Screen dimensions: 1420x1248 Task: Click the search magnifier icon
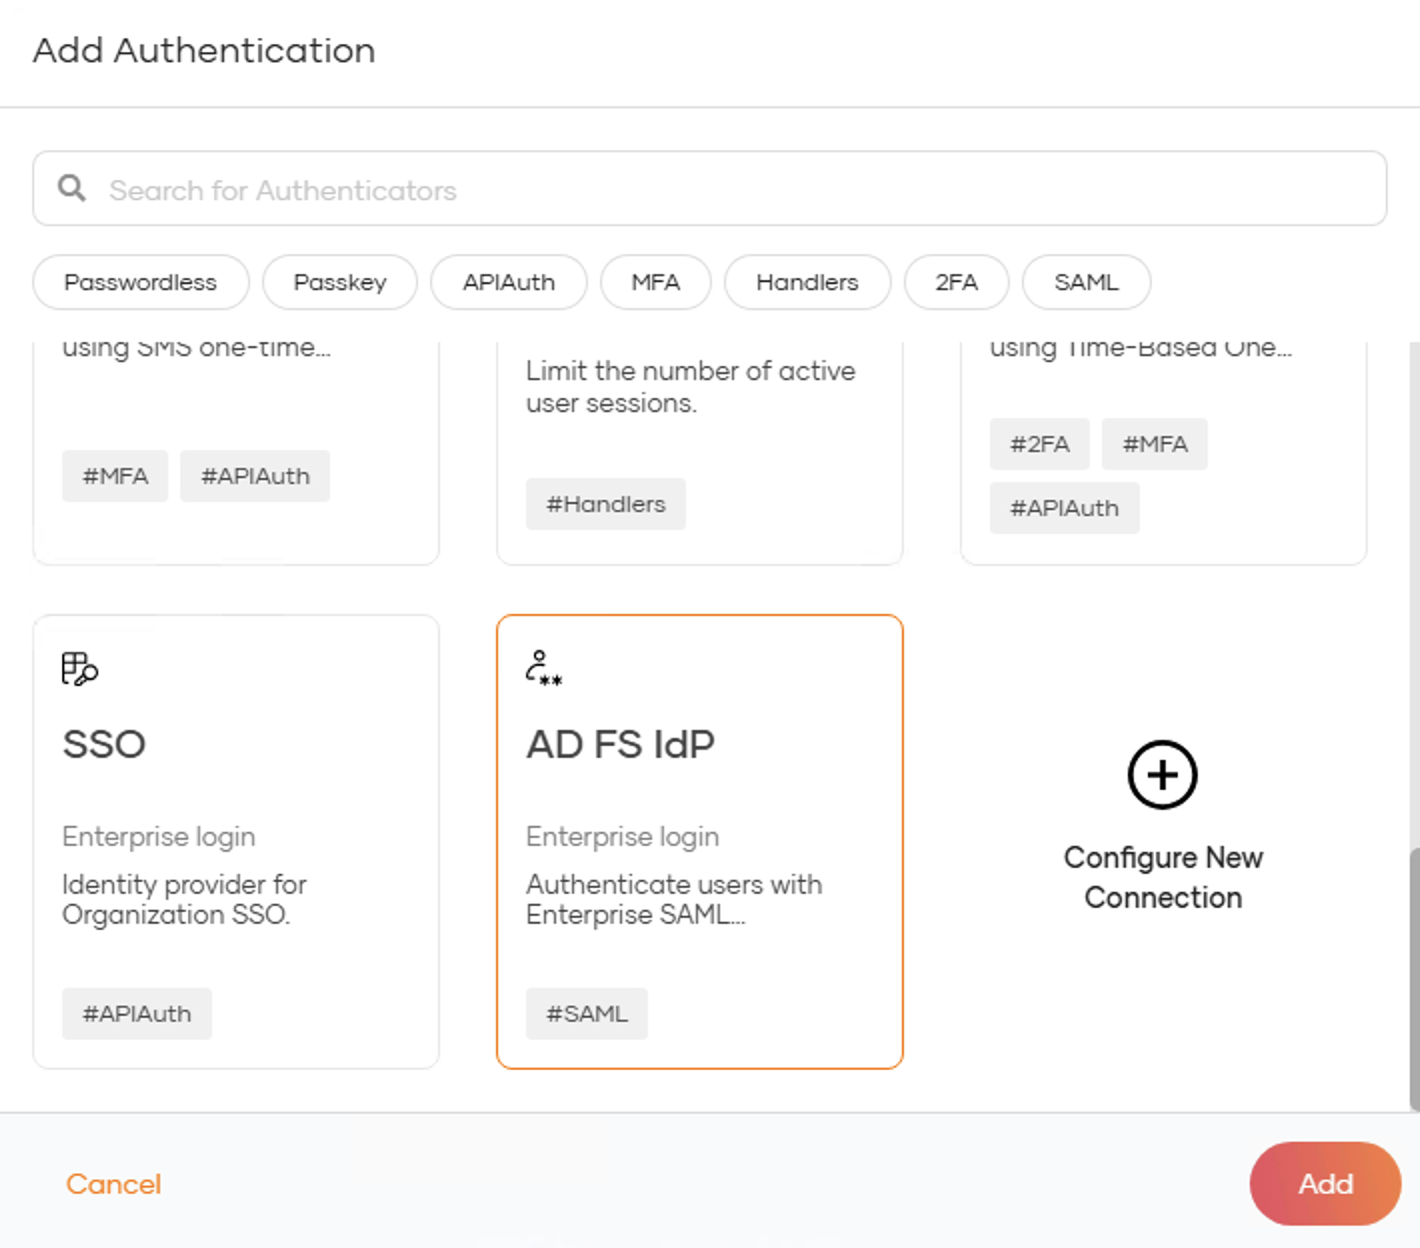click(x=71, y=188)
